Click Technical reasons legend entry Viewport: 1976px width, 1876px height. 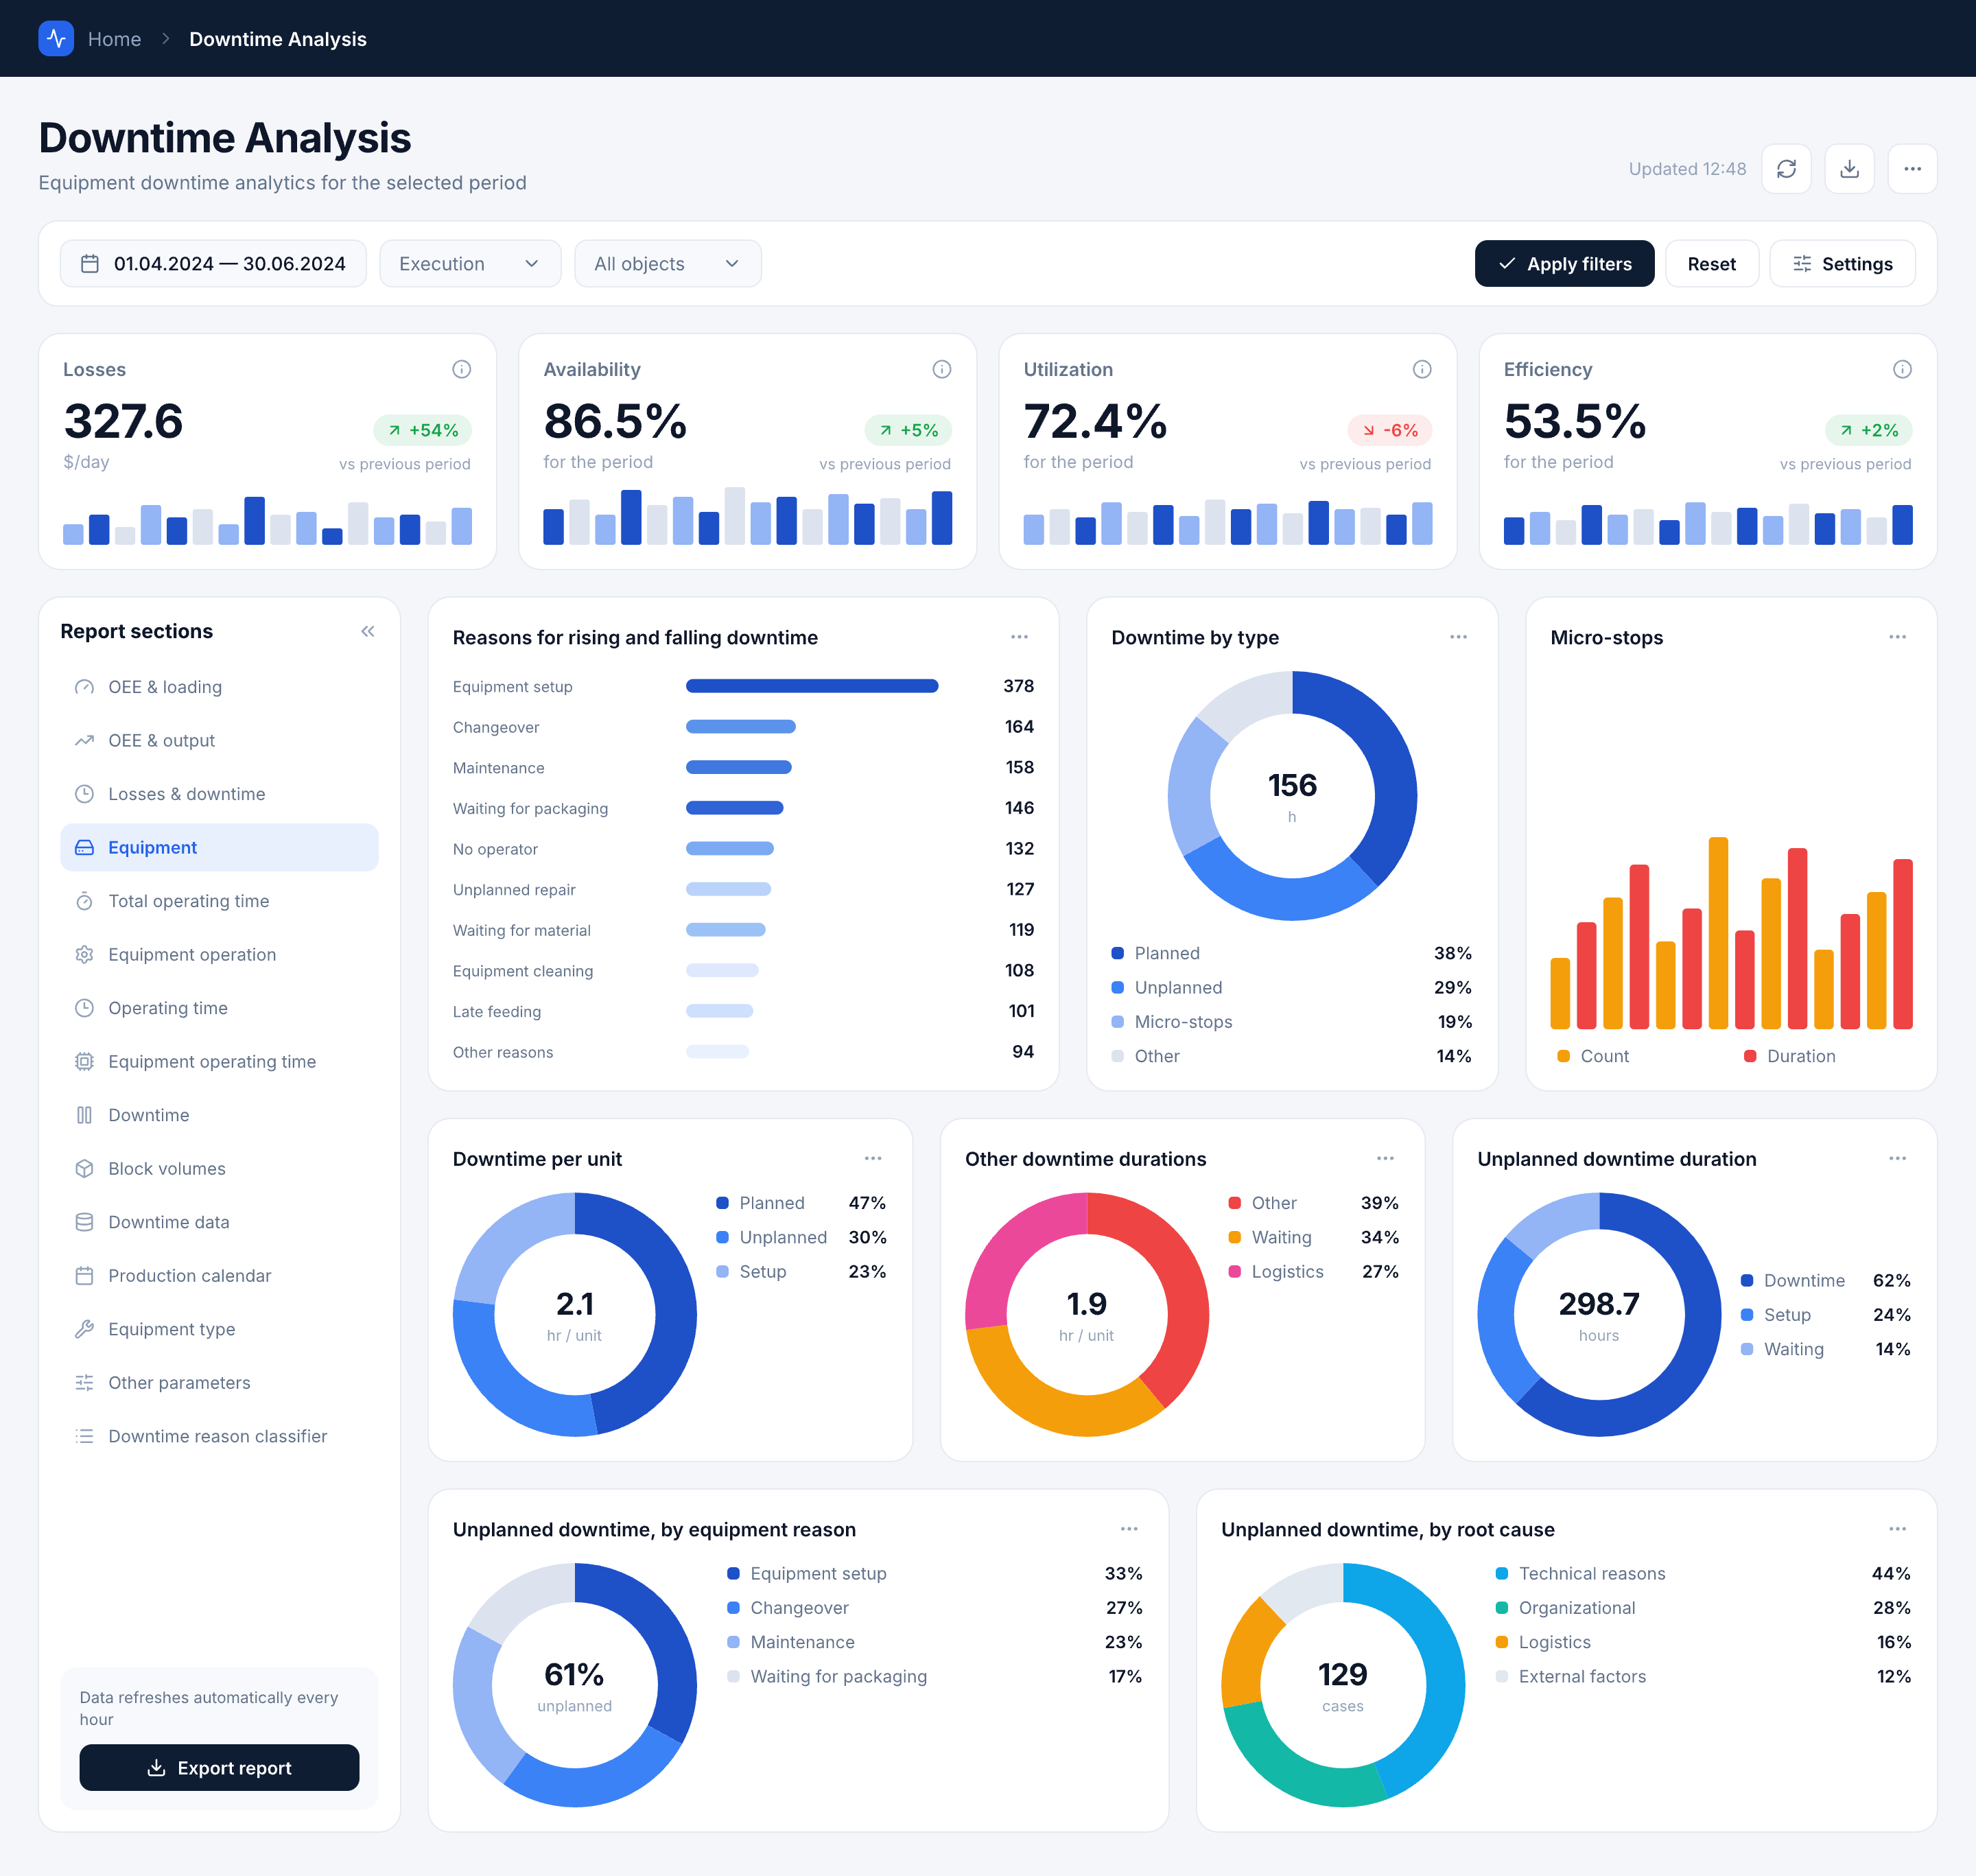[x=1702, y=1574]
